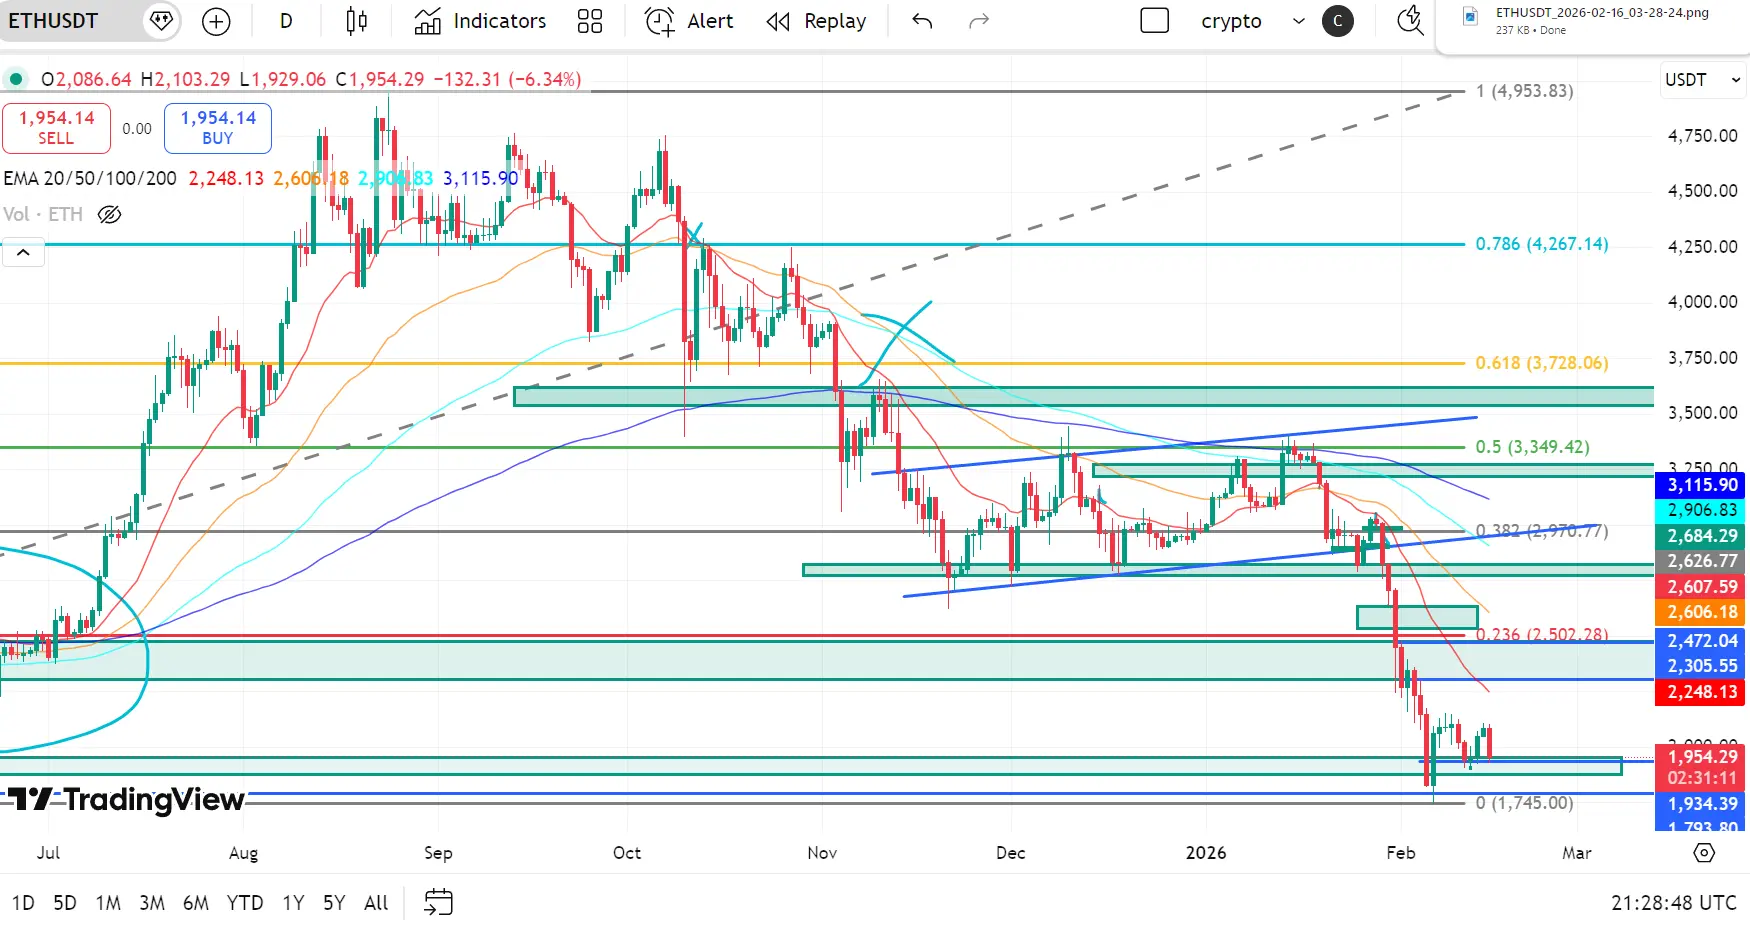Toggle visibility of the Vol indicator
Viewport: 1750px width, 931px height.
109,214
